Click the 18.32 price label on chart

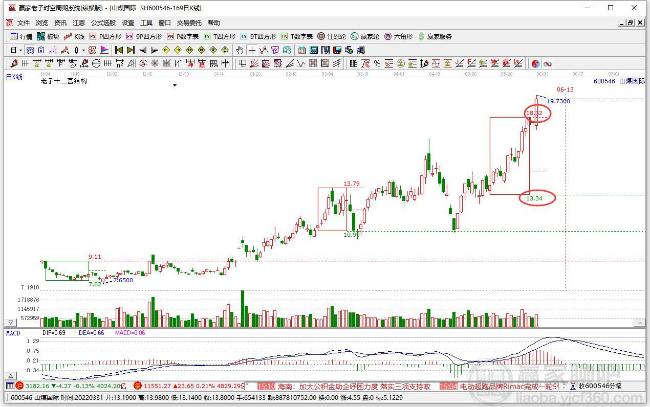pos(534,113)
